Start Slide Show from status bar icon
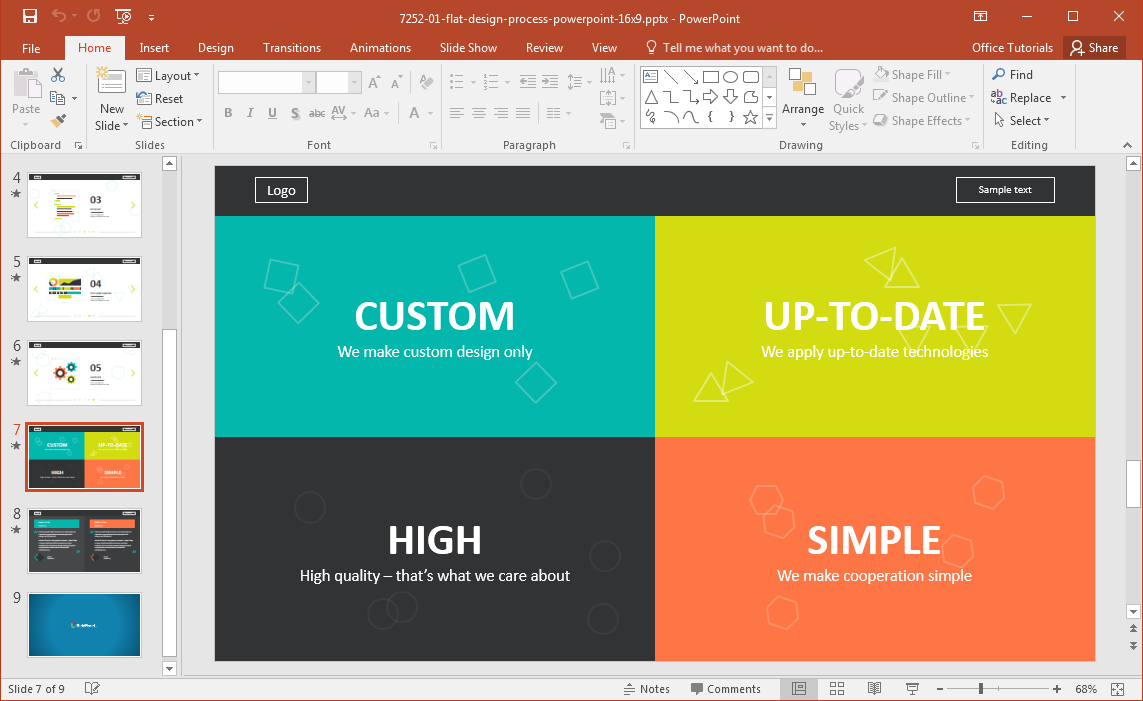1143x701 pixels. pyautogui.click(x=912, y=689)
